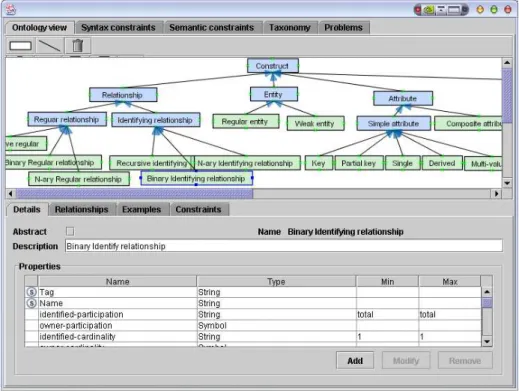Select the N-ary Identifying relationship node

[x=247, y=163]
